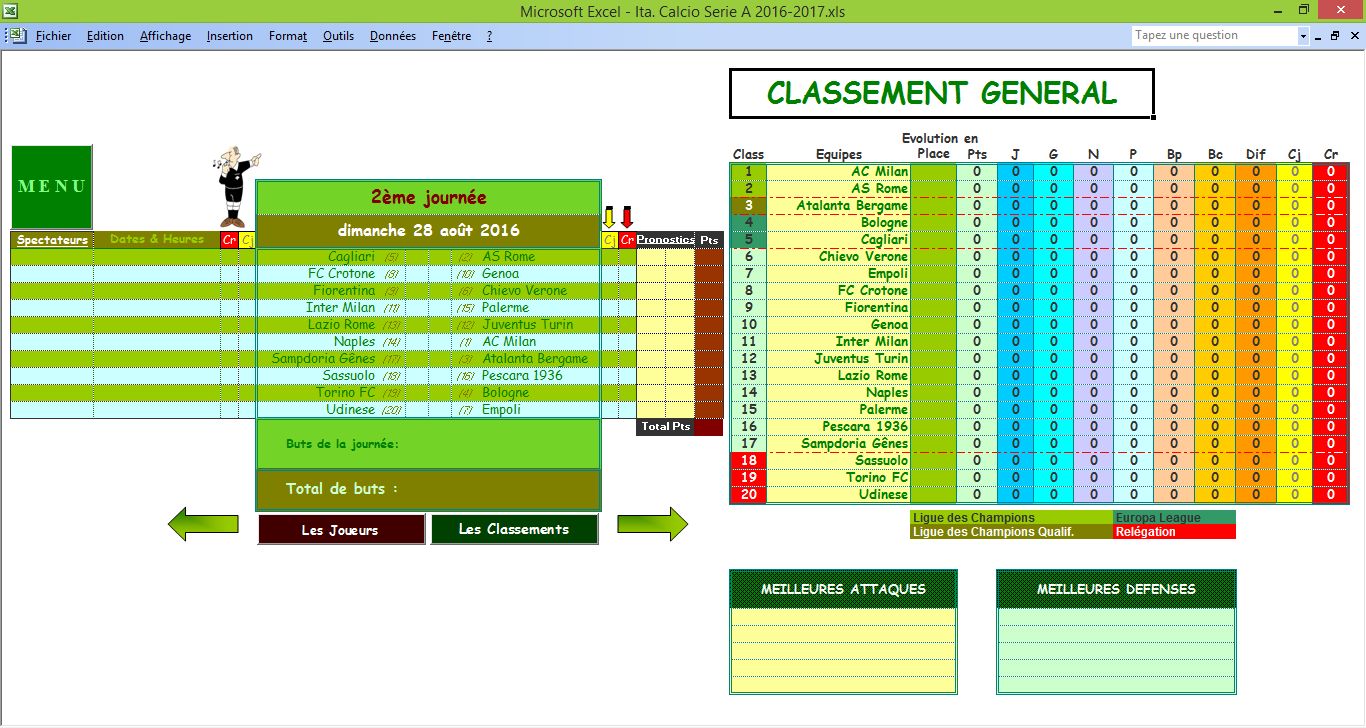Click the yellow Cj card header left of matches
Viewport: 1366px width, 728px height.
point(247,240)
